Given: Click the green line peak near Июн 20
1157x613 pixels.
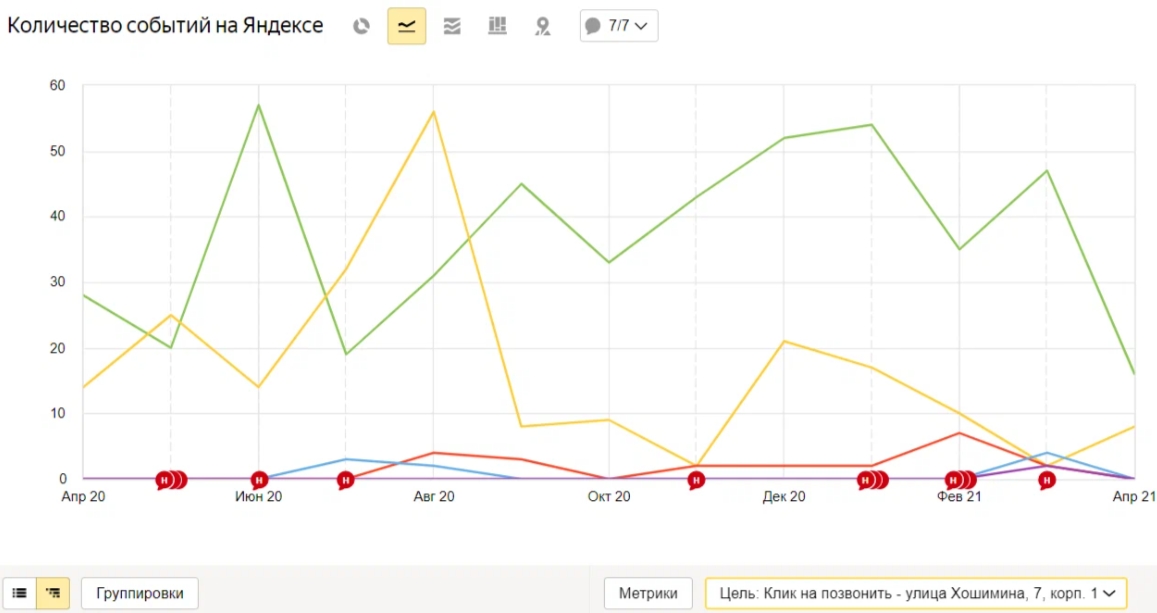Looking at the screenshot, I should click(x=259, y=105).
